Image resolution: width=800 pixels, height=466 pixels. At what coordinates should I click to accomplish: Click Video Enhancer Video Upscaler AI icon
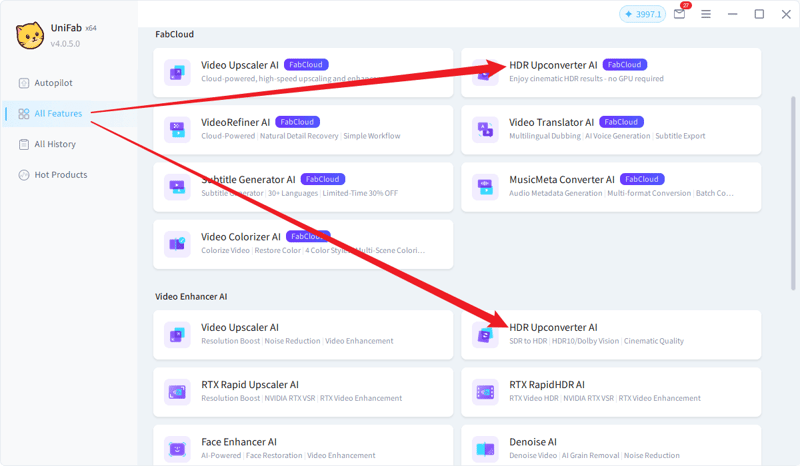click(x=177, y=335)
